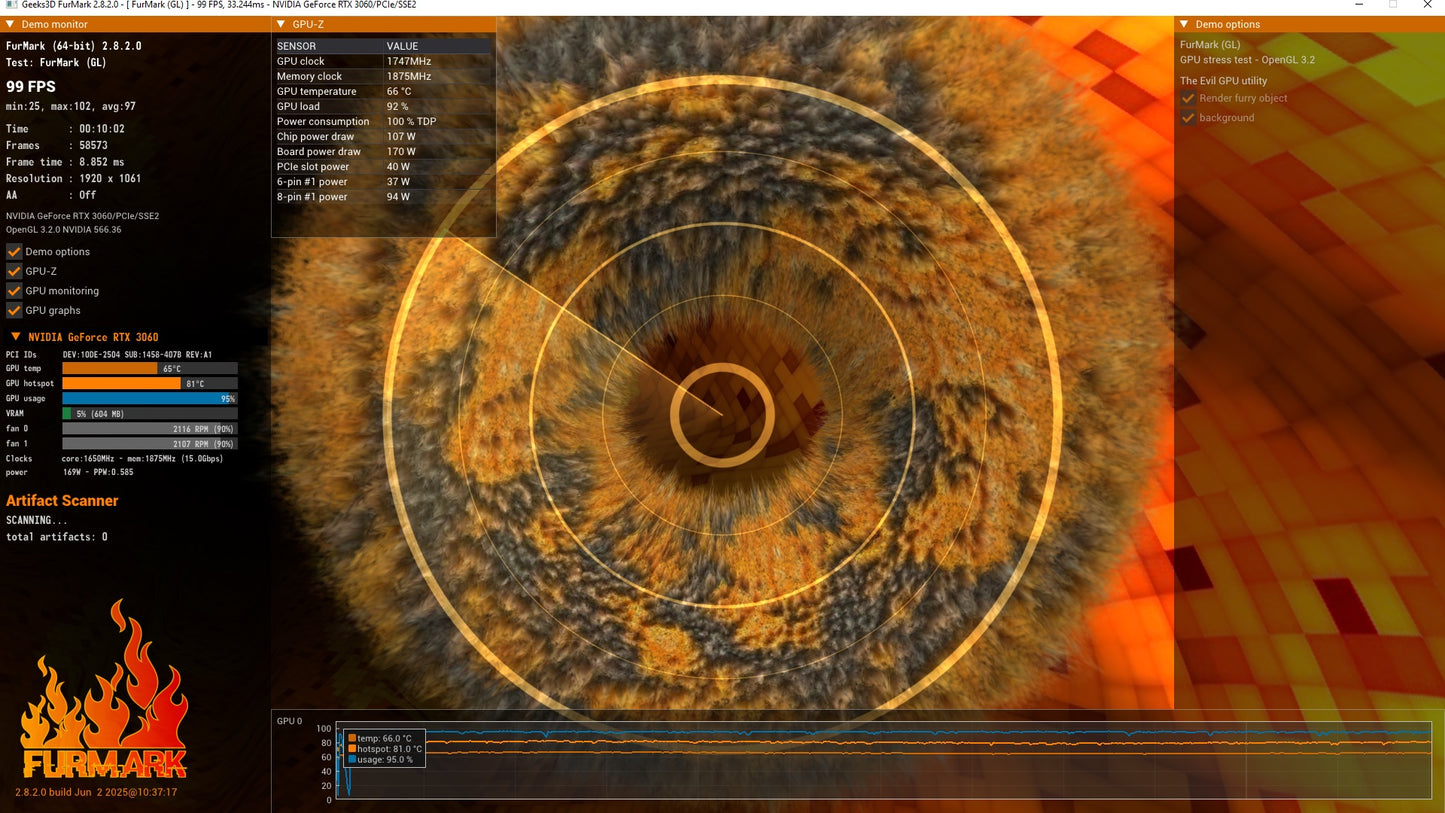This screenshot has height=813, width=1445.
Task: Select the Memory clock row
Action: [x=383, y=76]
